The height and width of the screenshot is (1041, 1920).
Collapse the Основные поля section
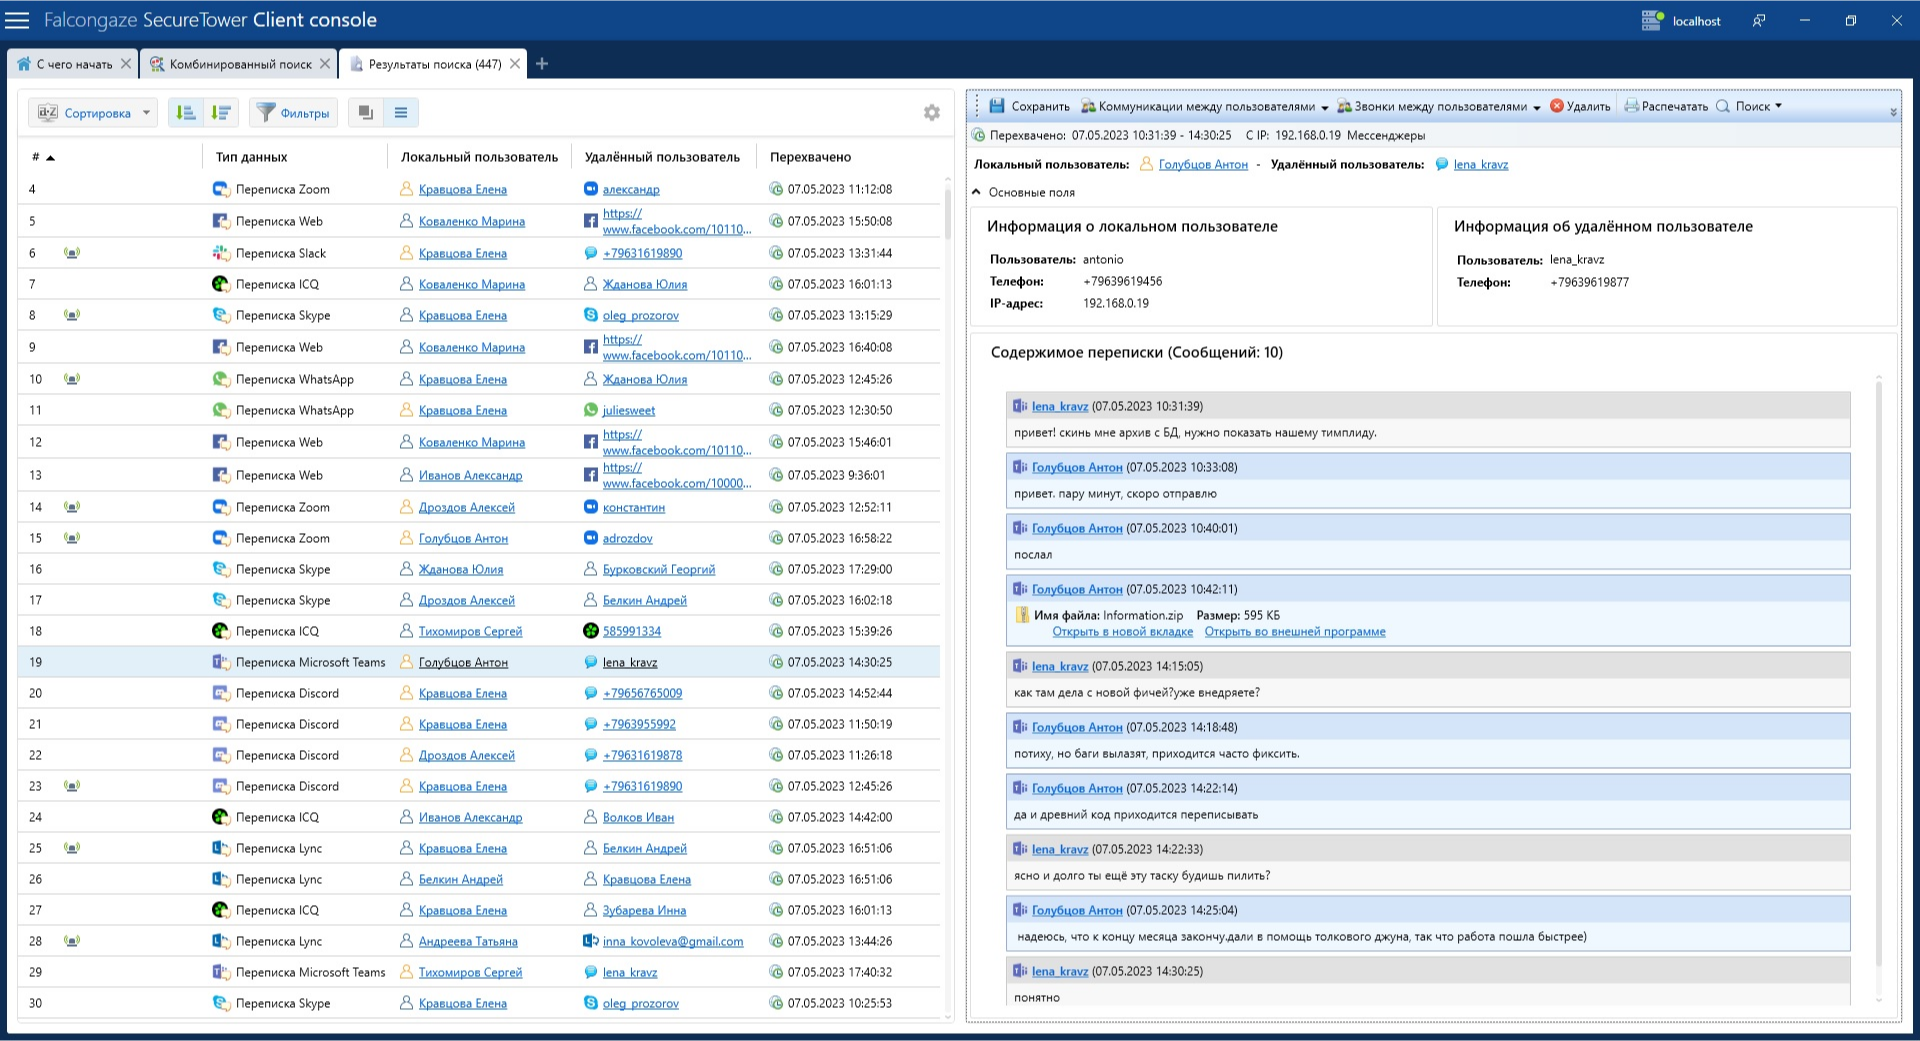pos(977,192)
